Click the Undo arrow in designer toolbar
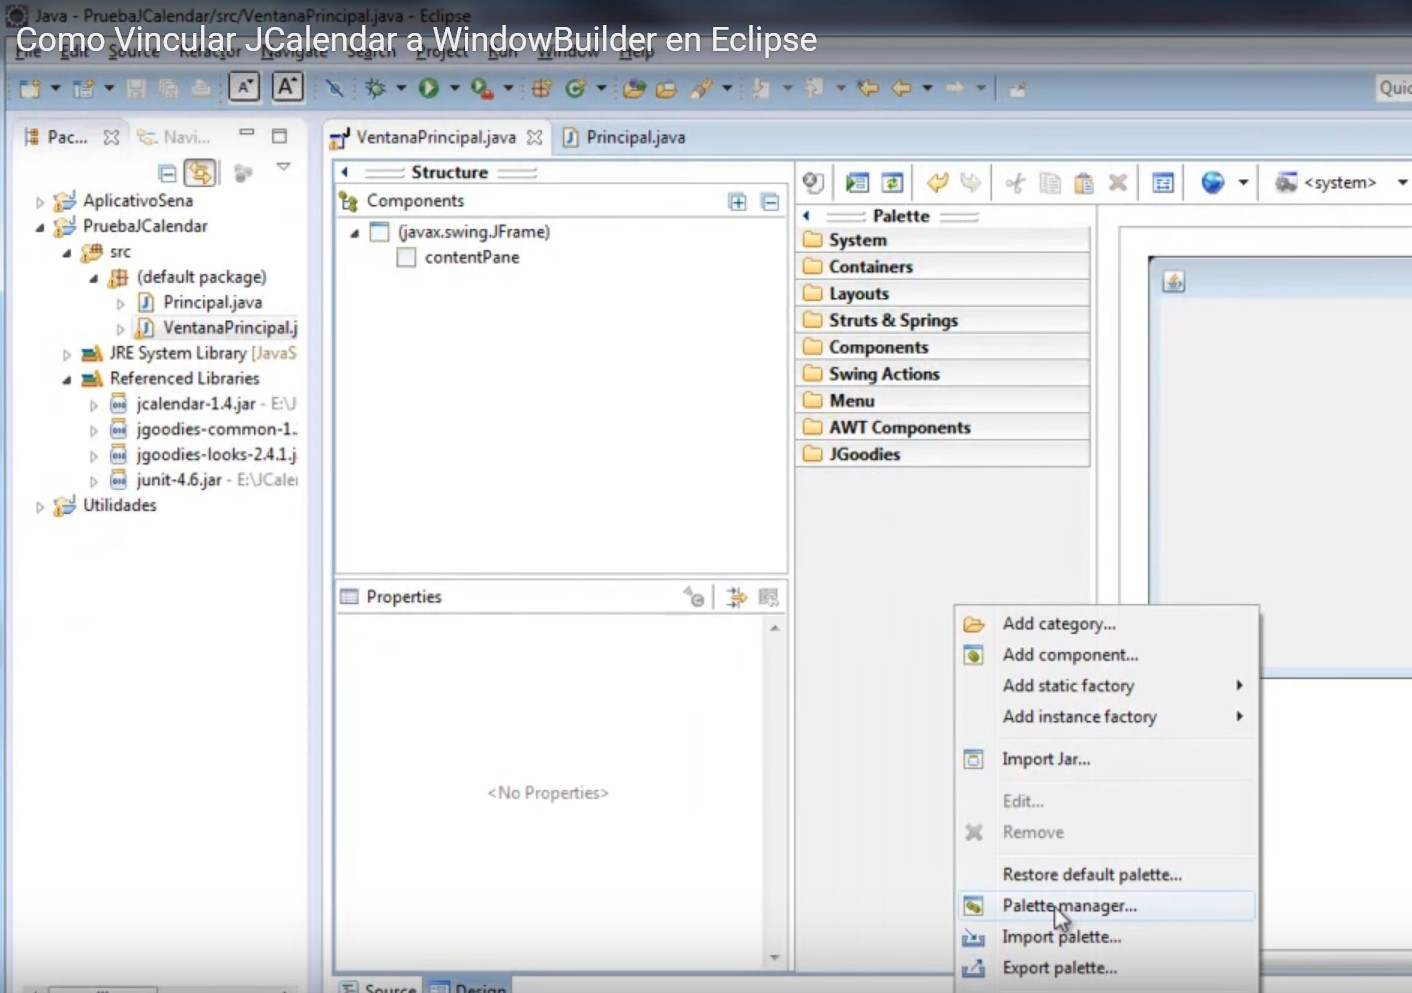 [x=937, y=182]
